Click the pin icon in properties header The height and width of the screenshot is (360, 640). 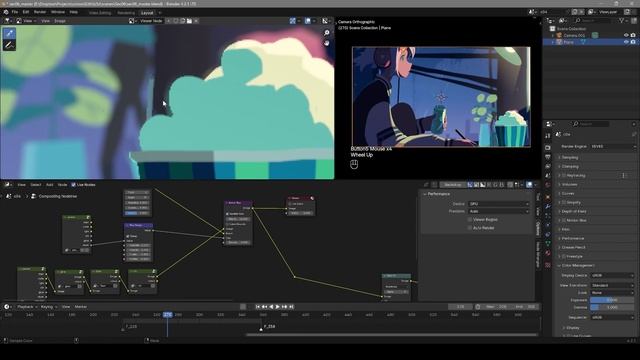[634, 134]
